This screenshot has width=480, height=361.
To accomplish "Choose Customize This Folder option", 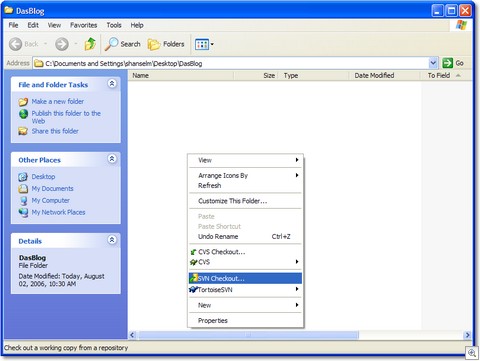I will 245,201.
